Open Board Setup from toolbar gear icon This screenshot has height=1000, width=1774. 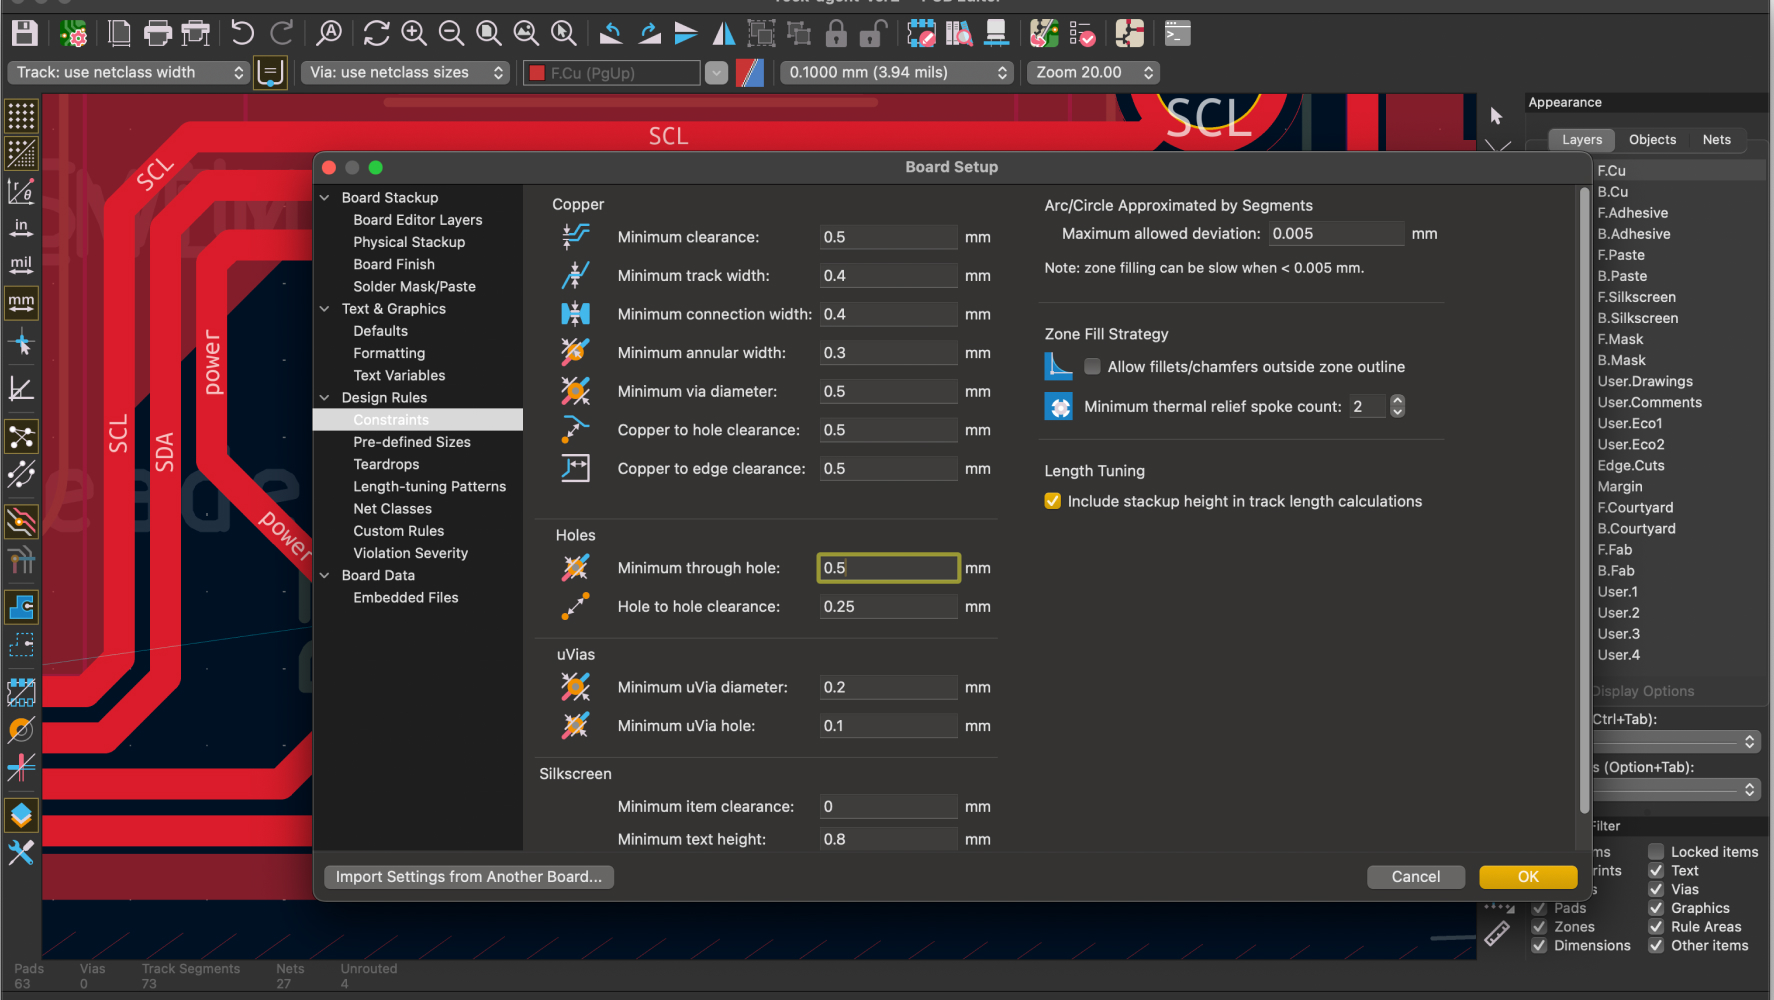click(73, 33)
